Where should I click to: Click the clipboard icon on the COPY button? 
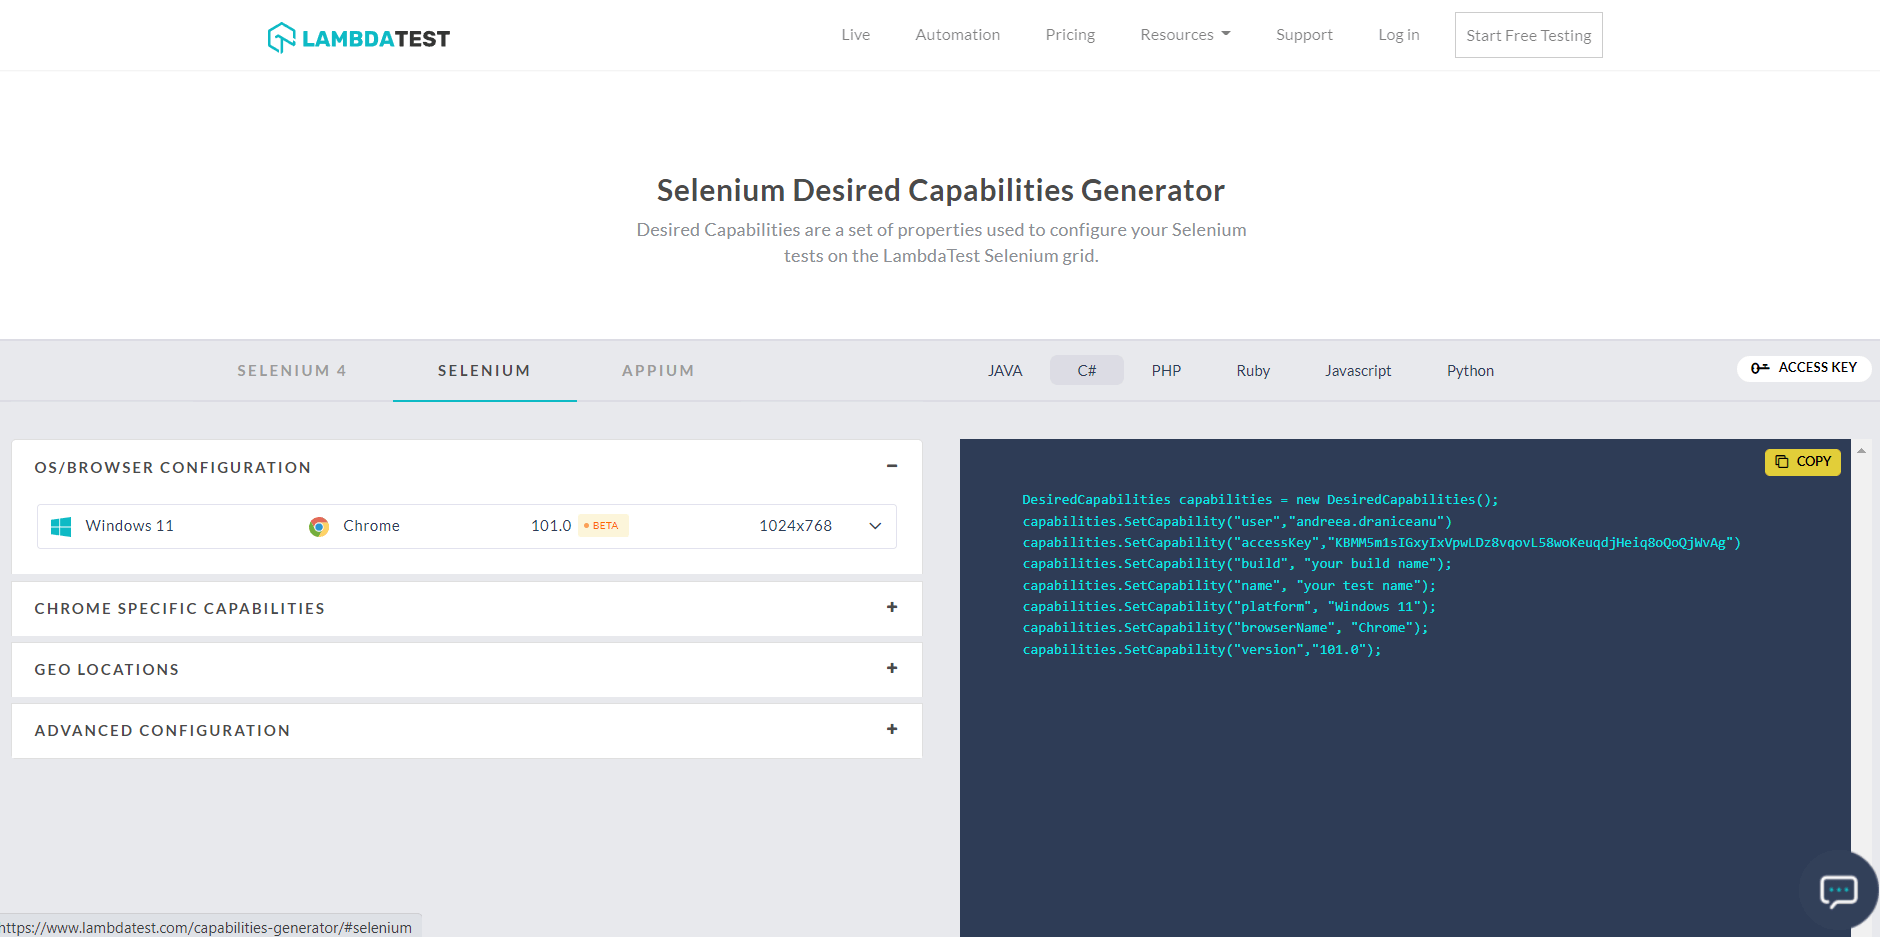point(1784,461)
